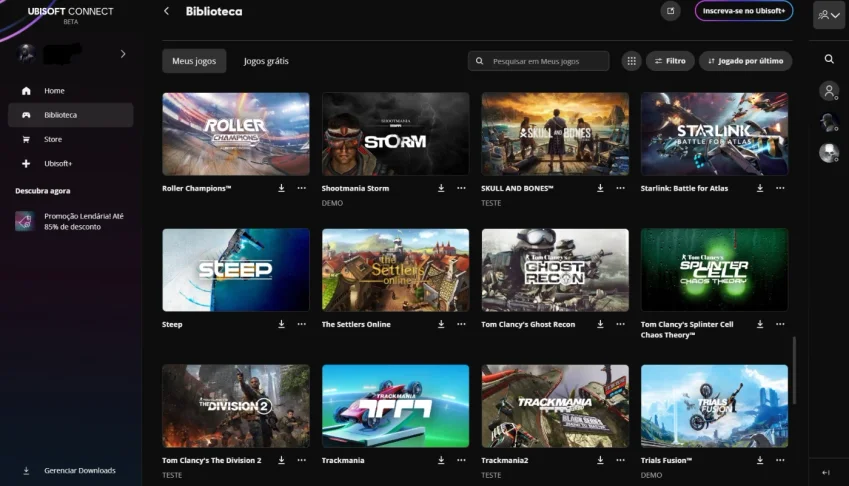Expand the user profile chevron in sidebar
849x486 pixels.
(x=123, y=54)
